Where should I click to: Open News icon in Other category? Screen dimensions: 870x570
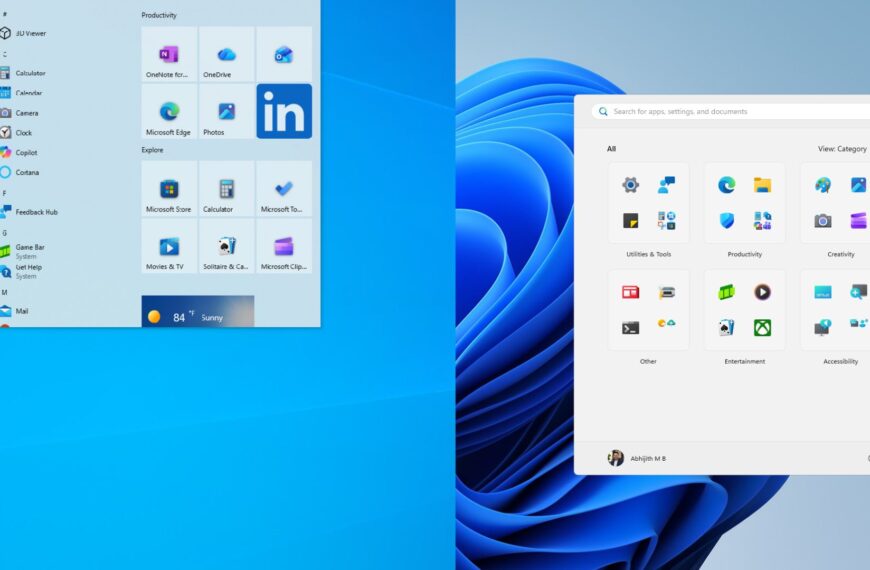(x=630, y=292)
